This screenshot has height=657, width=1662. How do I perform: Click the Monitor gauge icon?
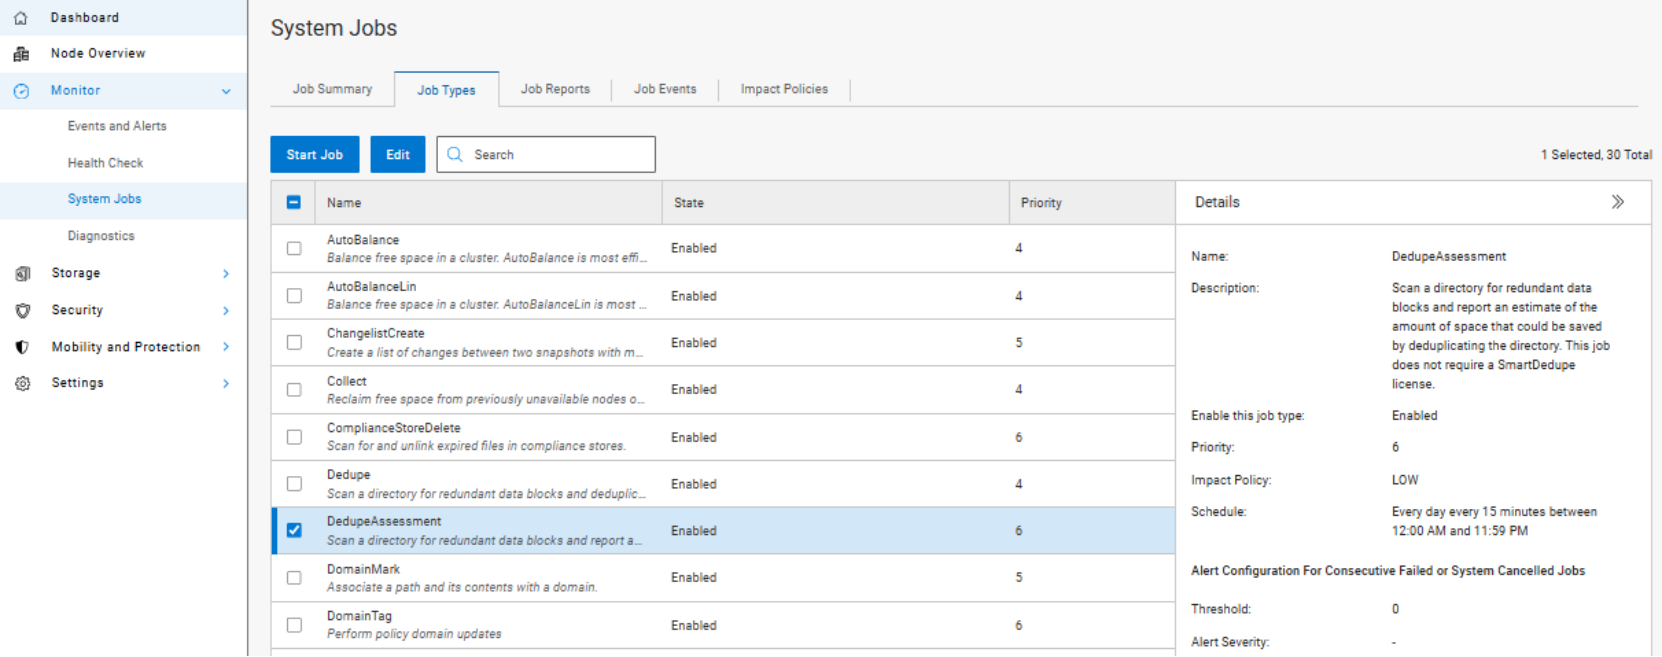pyautogui.click(x=21, y=91)
